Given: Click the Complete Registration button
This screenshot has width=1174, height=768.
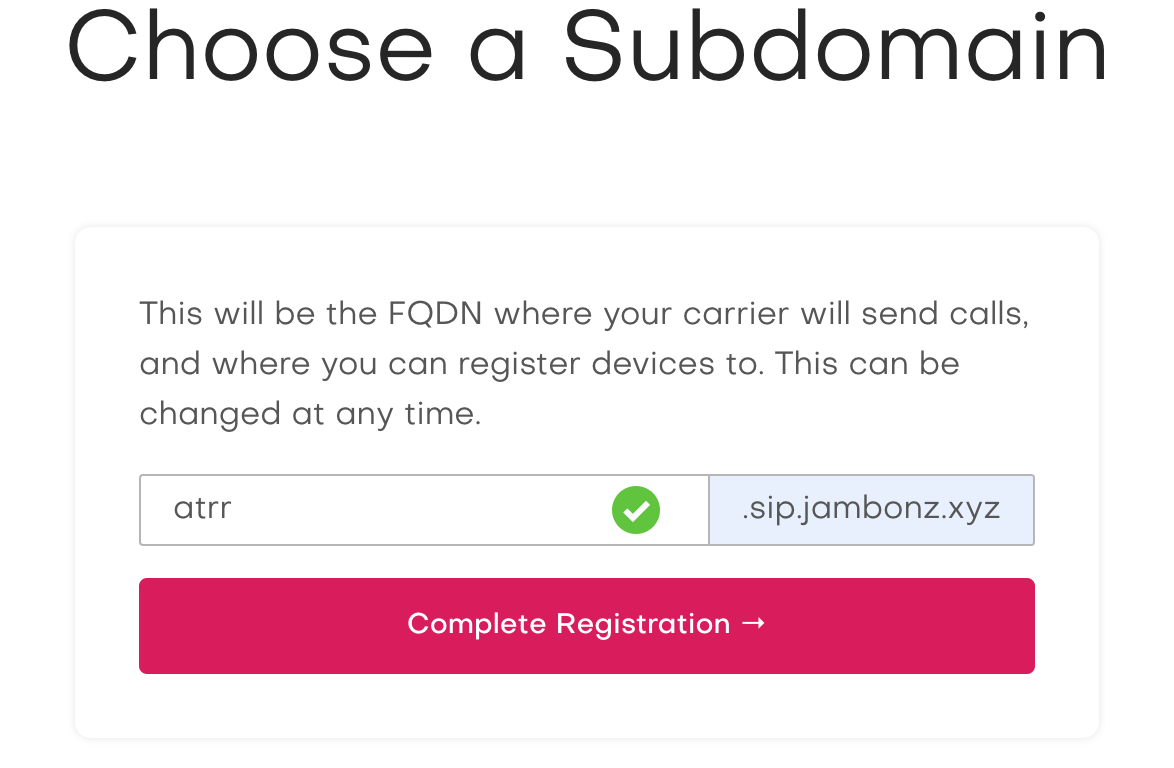Looking at the screenshot, I should [587, 623].
